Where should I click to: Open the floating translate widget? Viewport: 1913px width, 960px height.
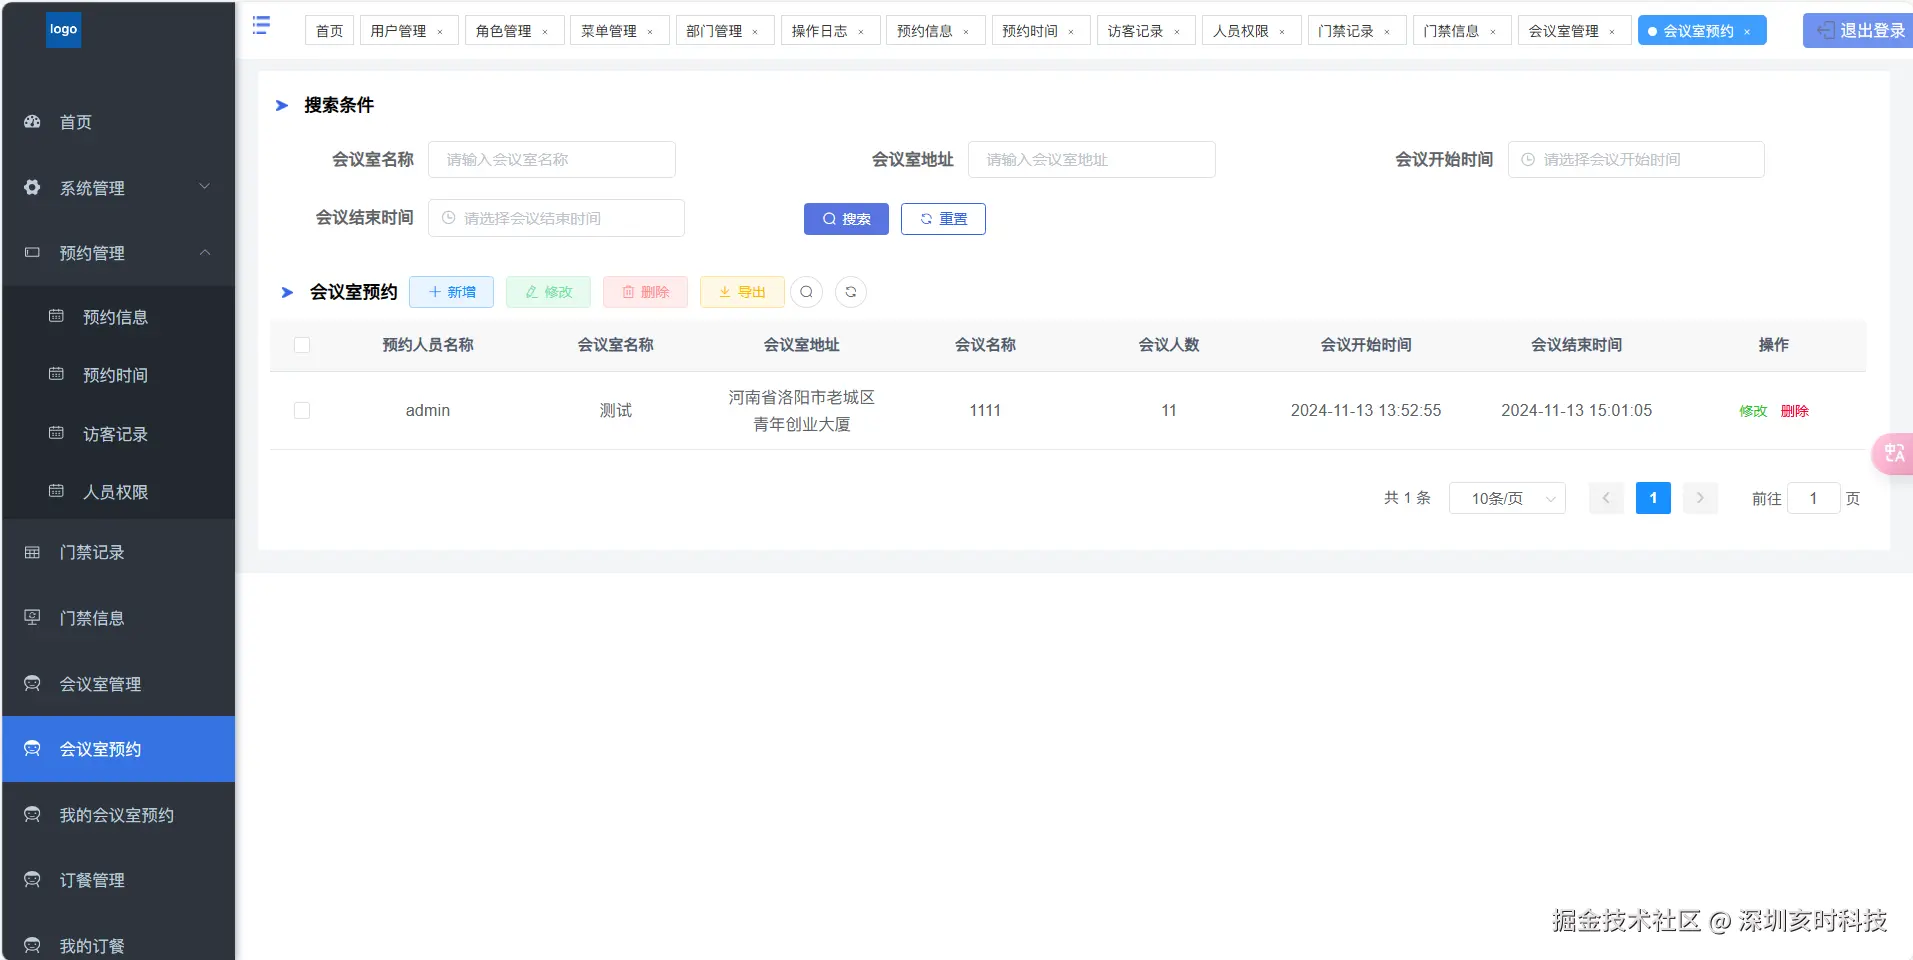pyautogui.click(x=1893, y=453)
